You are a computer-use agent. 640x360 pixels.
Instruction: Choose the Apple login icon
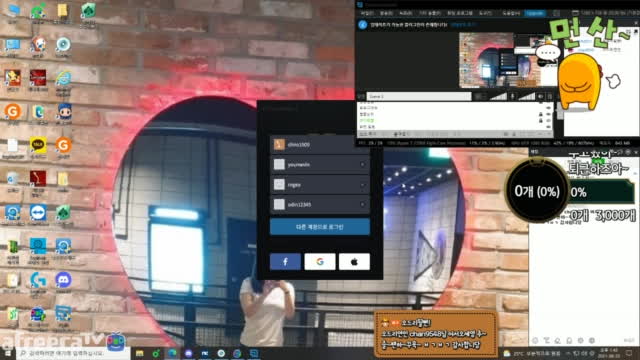pyautogui.click(x=354, y=262)
